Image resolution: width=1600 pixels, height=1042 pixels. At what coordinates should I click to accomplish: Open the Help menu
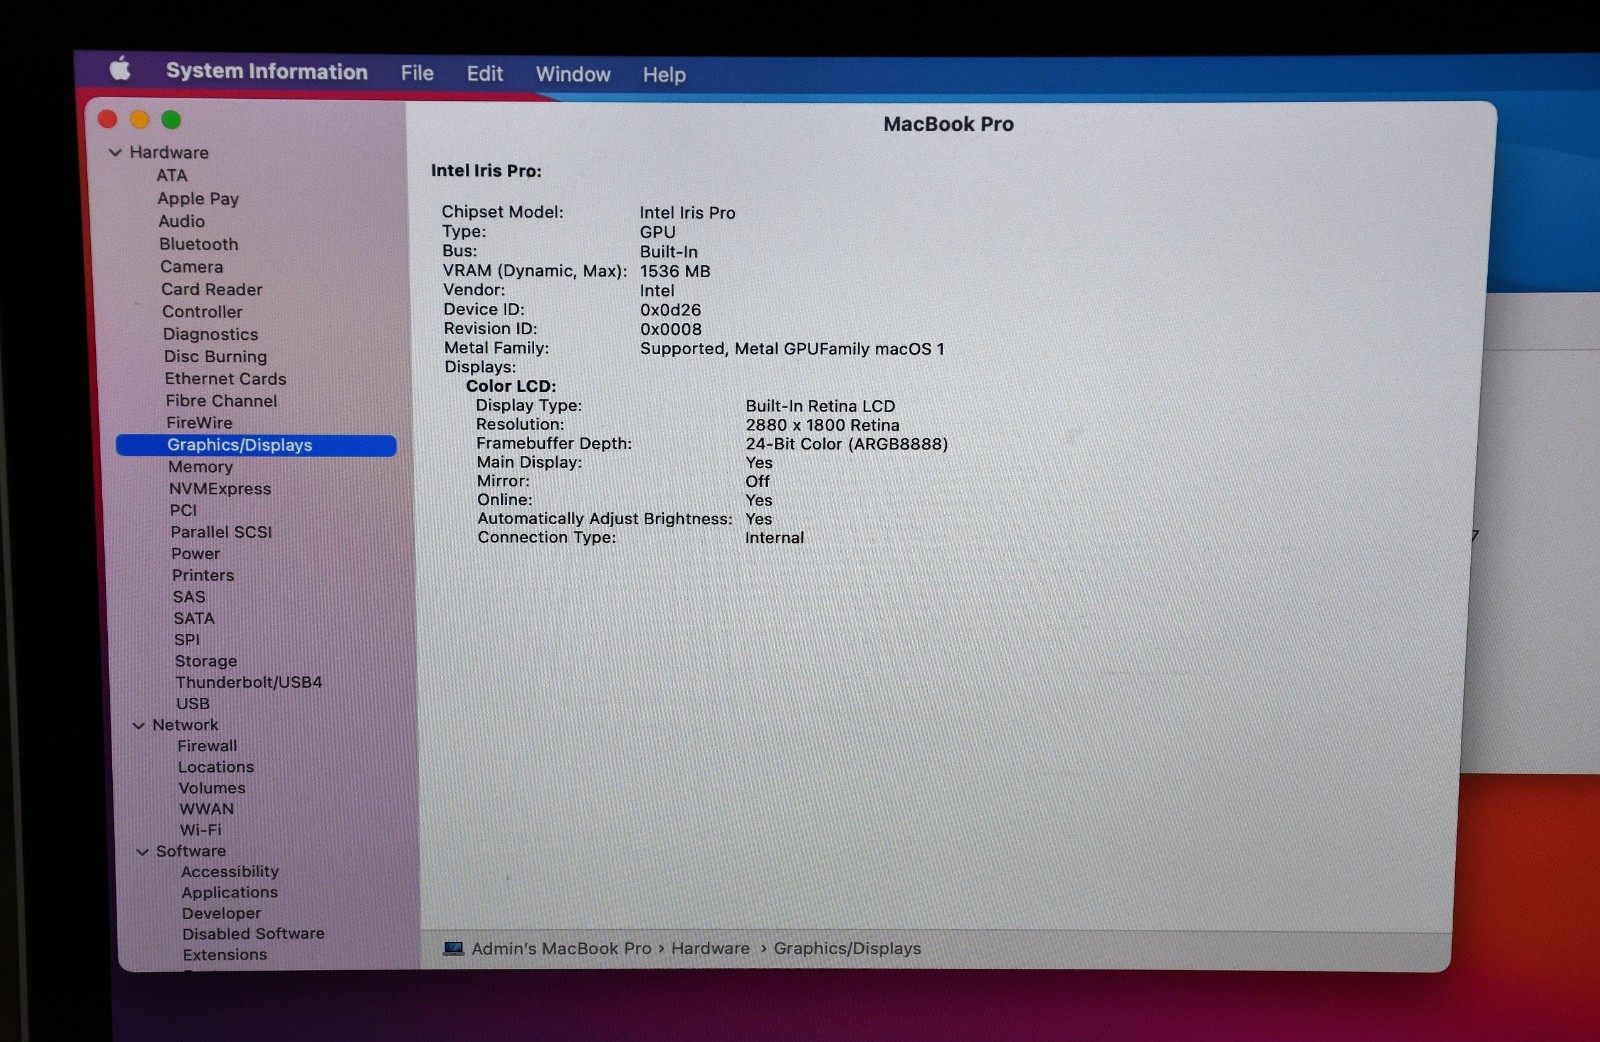point(664,75)
